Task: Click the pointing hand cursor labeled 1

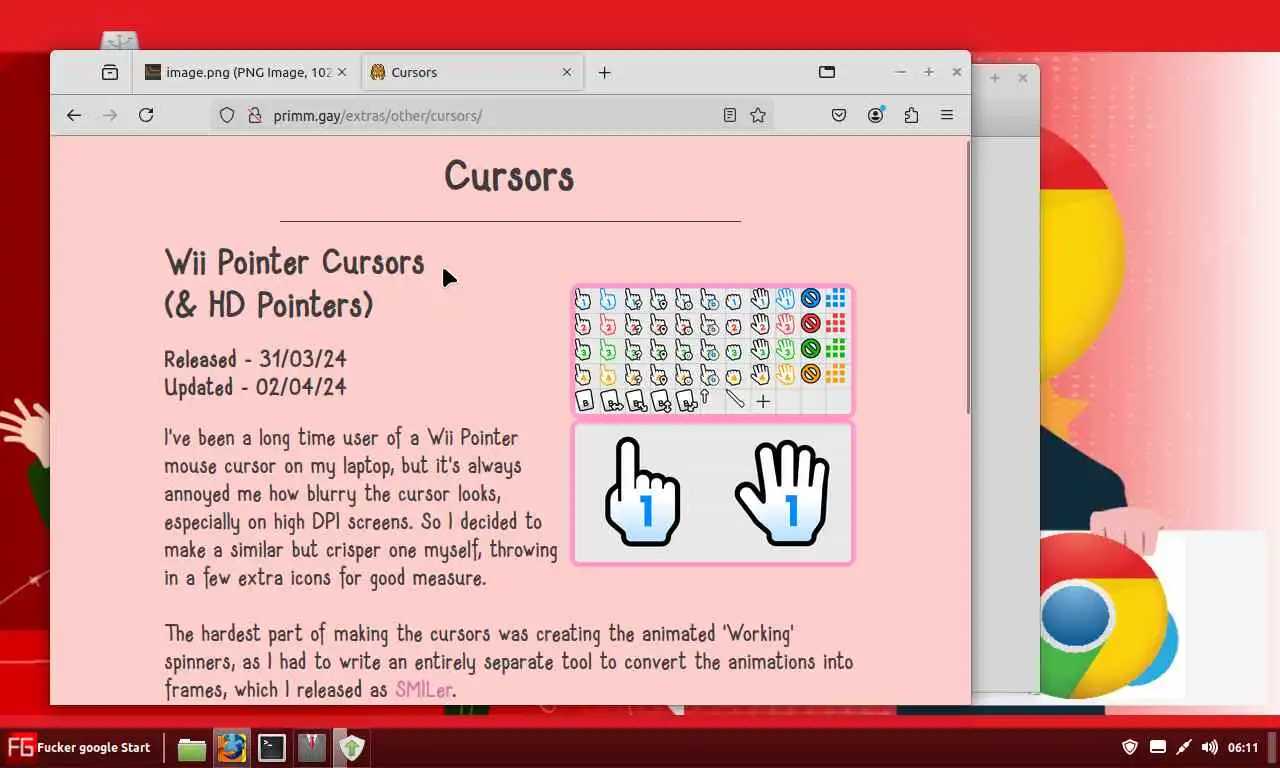Action: (642, 492)
